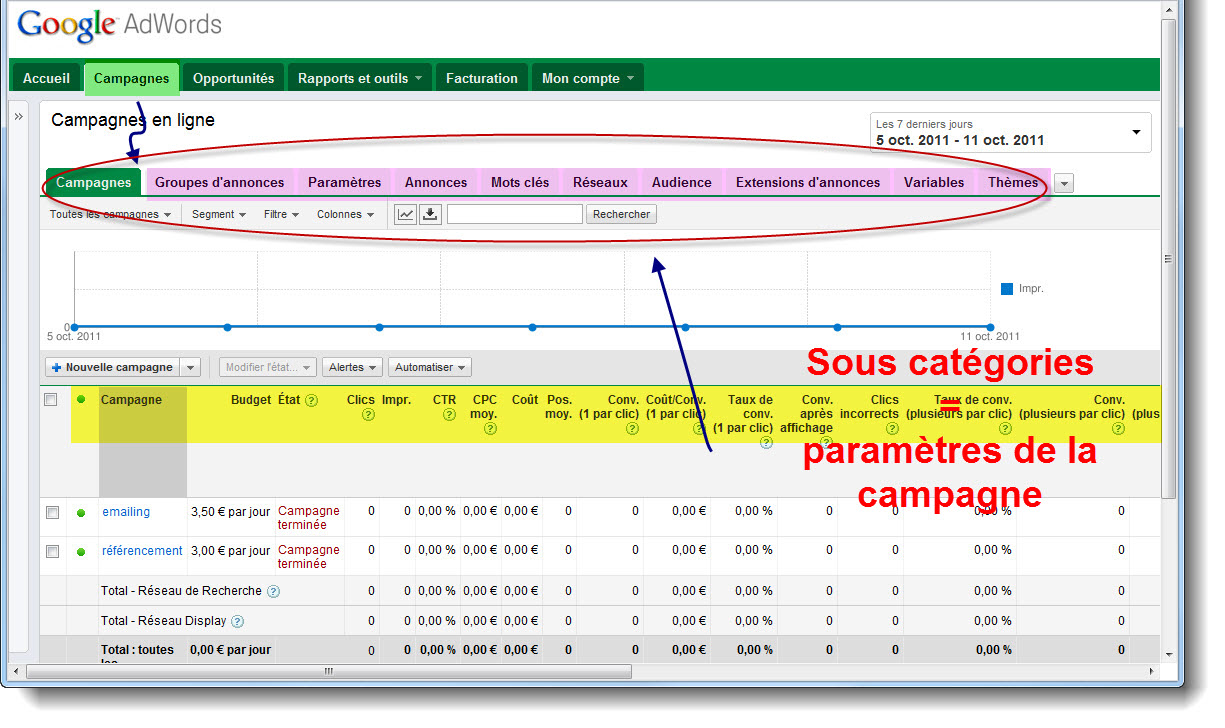The height and width of the screenshot is (728, 1225).
Task: Click the chart toggle icon in the toolbar
Action: coord(406,214)
